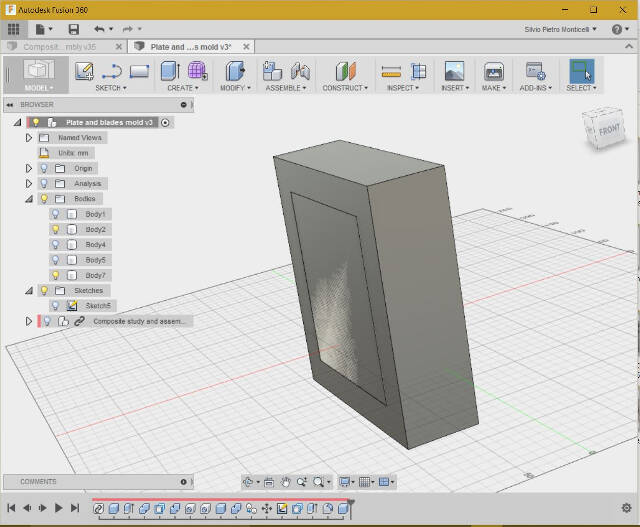Toggle visibility bulb of Body4
This screenshot has height=527, width=640.
pyautogui.click(x=55, y=245)
